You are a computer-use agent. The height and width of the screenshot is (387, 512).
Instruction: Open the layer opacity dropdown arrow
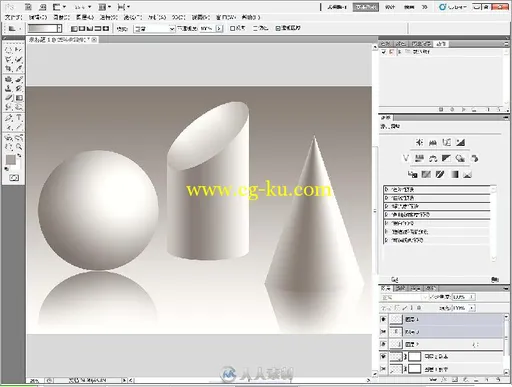click(x=472, y=297)
